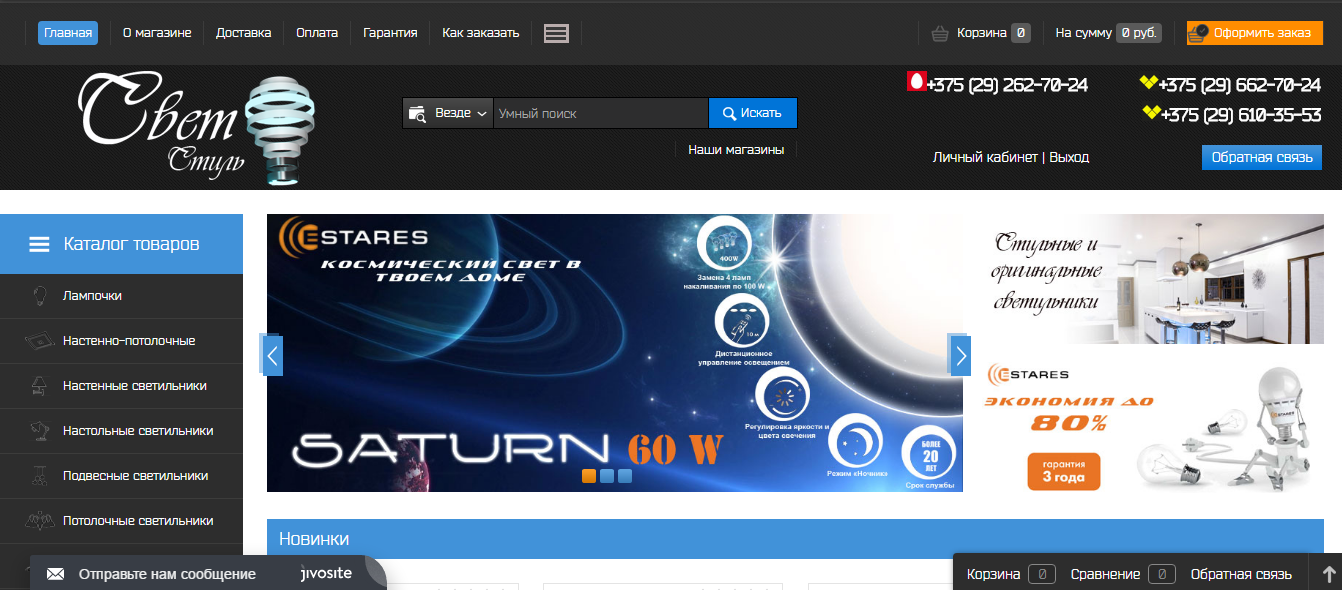Select the third banner slider dot
The image size is (1342, 590).
[x=625, y=476]
